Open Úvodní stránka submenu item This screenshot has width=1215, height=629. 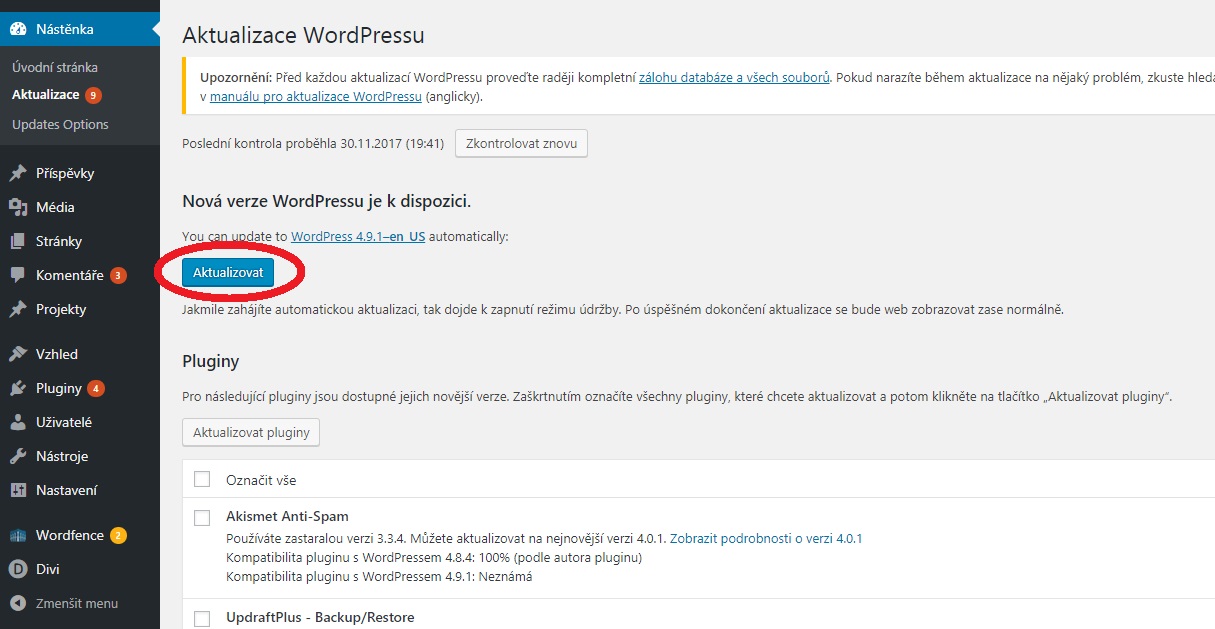(55, 67)
